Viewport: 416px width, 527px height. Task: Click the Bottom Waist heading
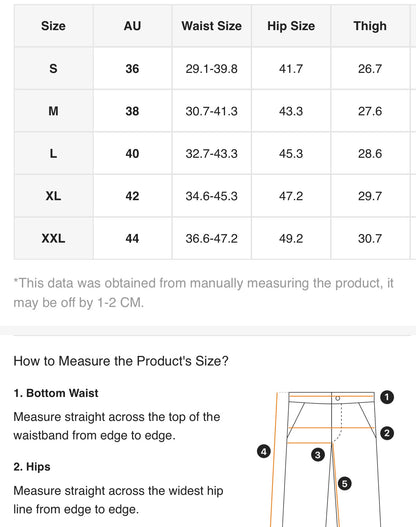pyautogui.click(x=56, y=393)
